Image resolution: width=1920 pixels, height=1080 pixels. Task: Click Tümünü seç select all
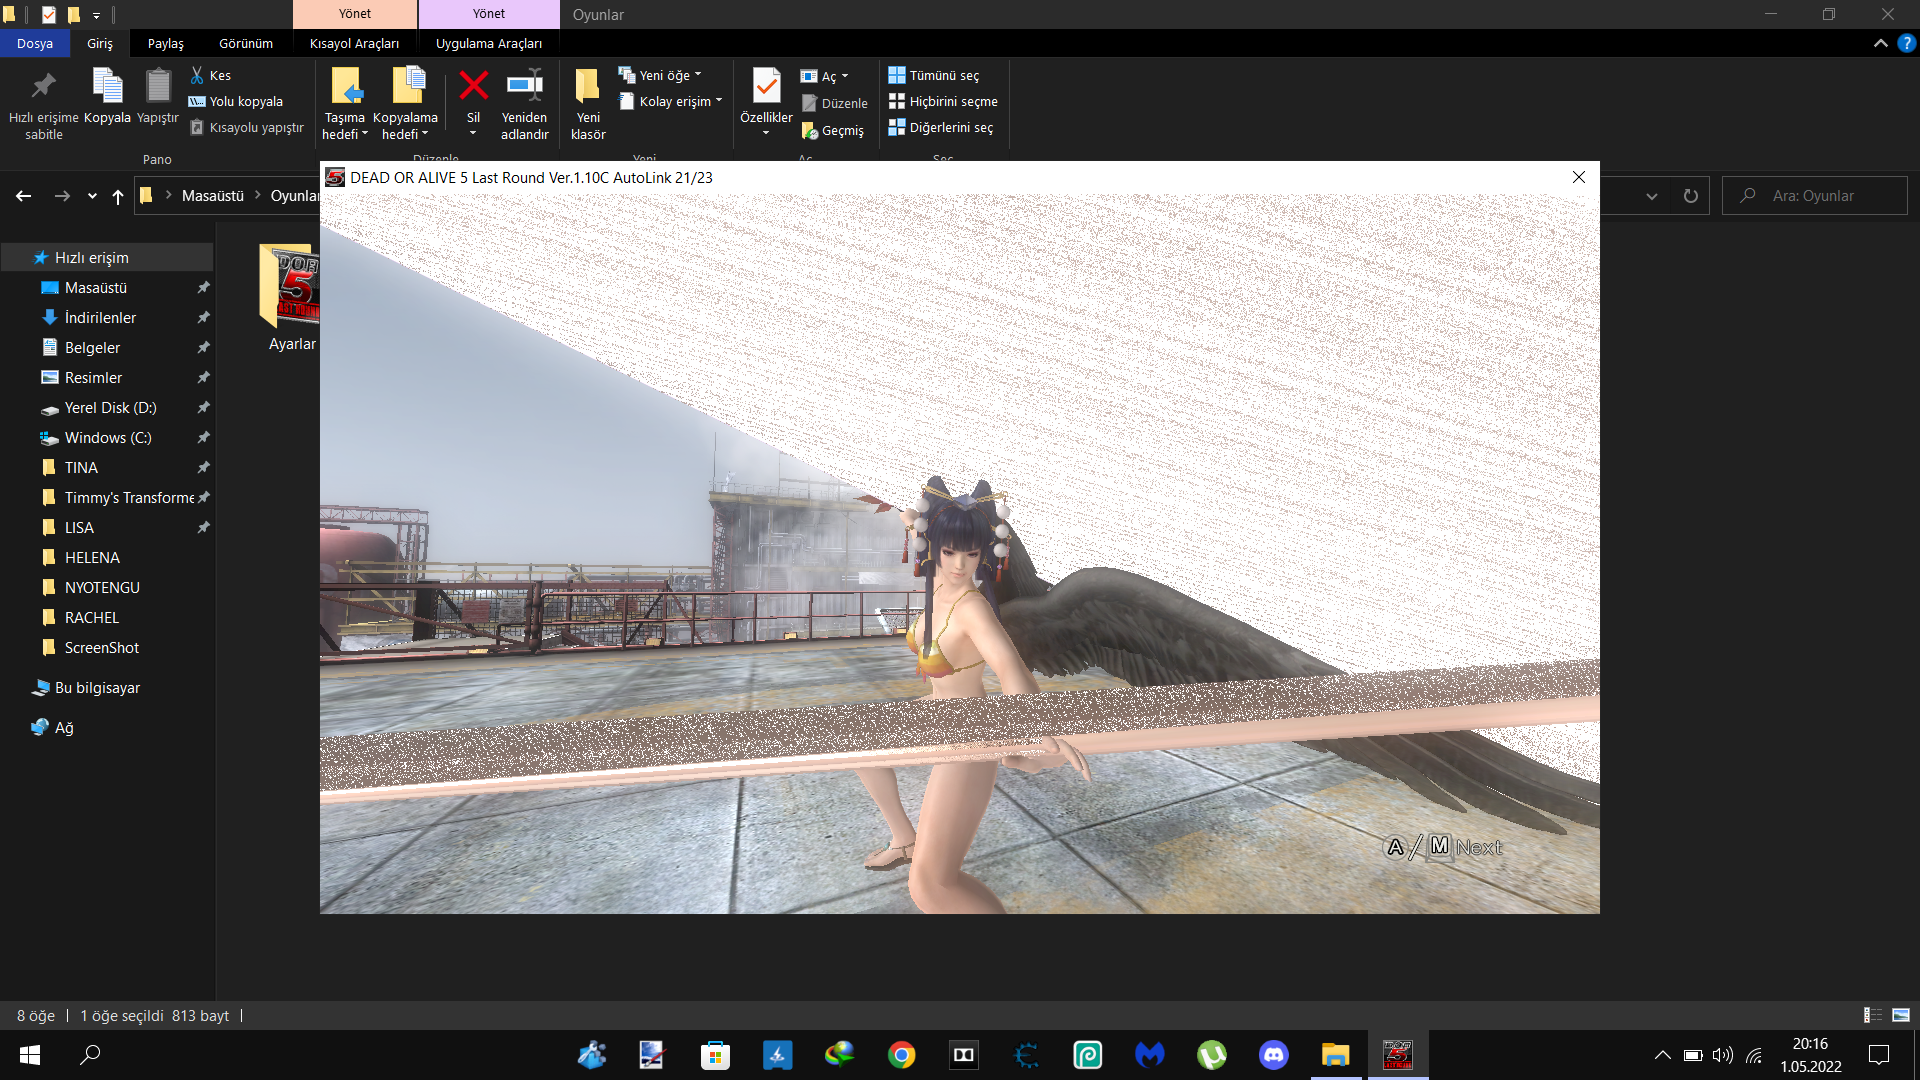click(934, 75)
